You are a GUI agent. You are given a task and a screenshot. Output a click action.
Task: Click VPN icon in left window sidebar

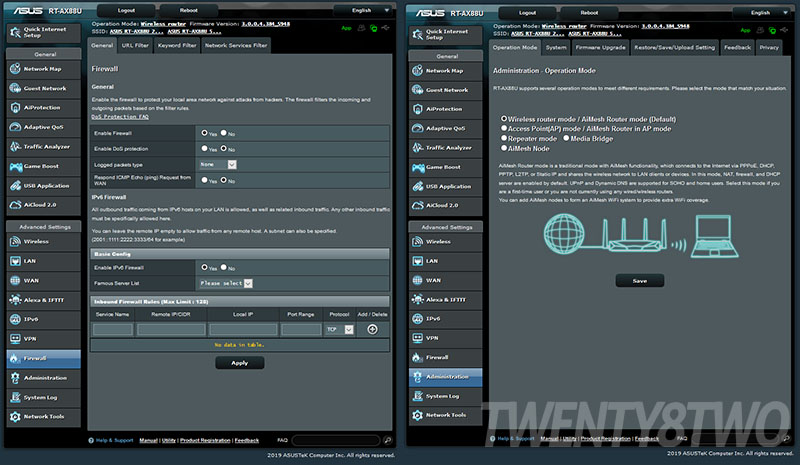click(15, 338)
